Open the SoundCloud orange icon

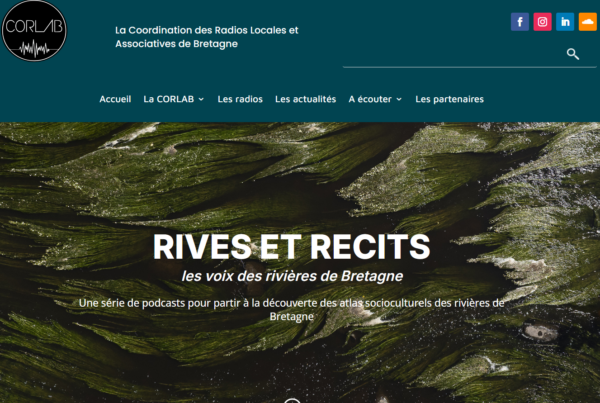(x=589, y=22)
